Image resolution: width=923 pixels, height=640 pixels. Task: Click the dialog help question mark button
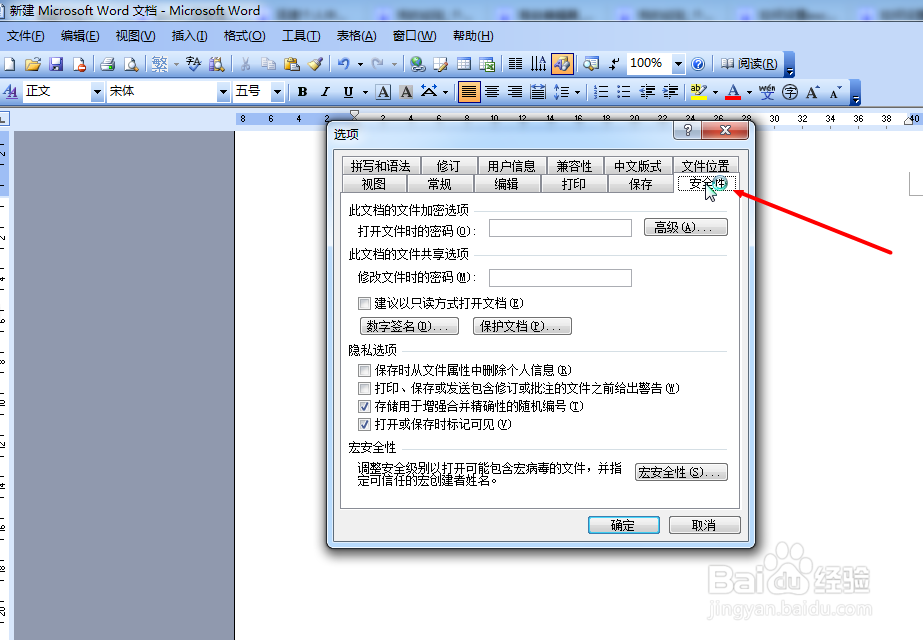click(688, 131)
